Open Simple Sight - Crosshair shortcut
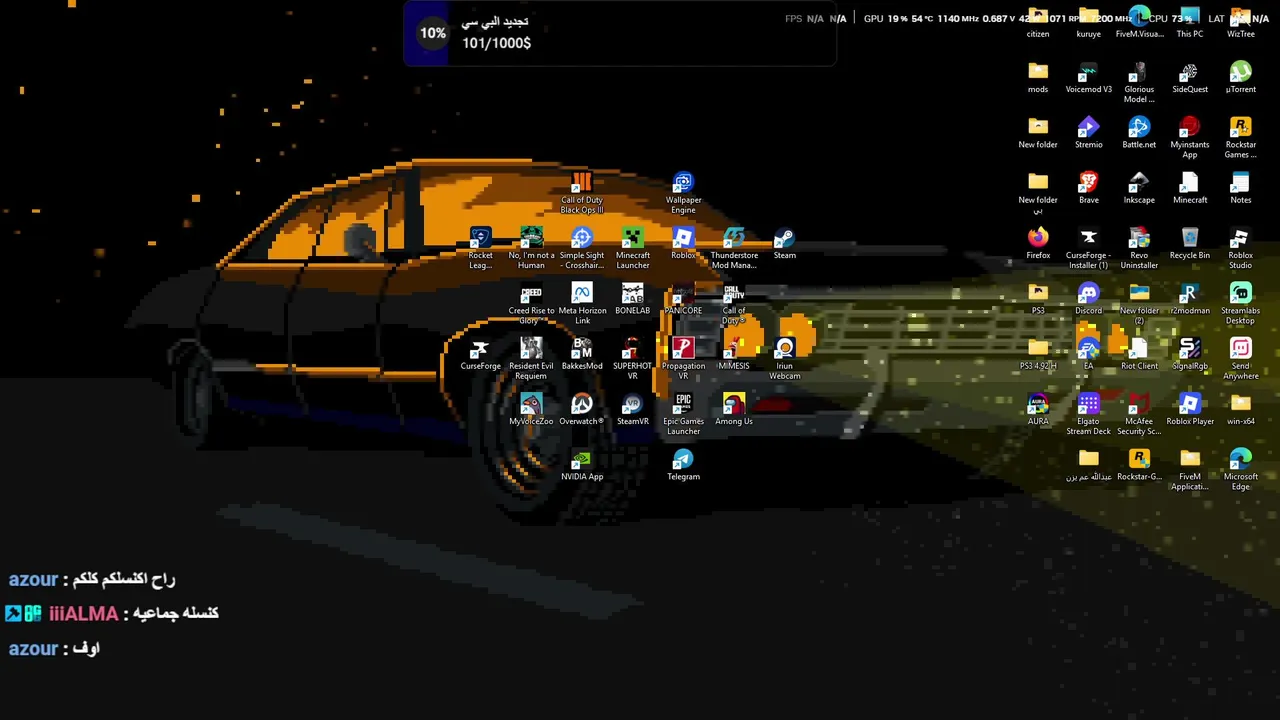Viewport: 1280px width, 720px height. coord(582,247)
